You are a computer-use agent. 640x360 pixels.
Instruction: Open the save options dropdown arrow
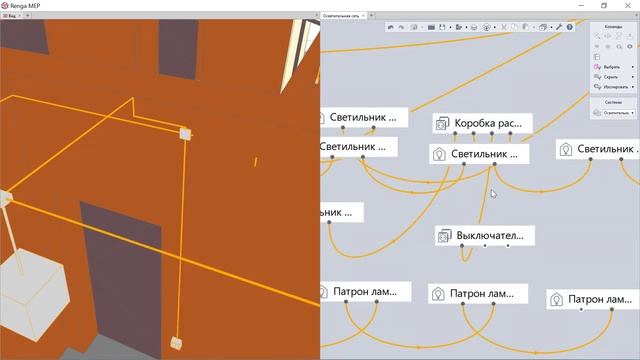tap(450, 27)
